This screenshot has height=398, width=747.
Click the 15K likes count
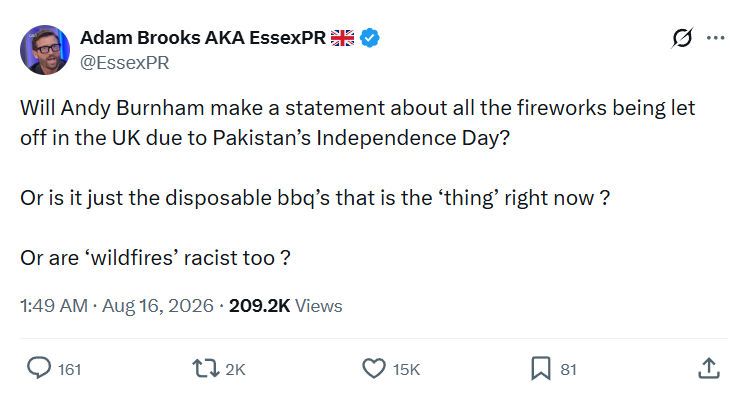(x=406, y=369)
